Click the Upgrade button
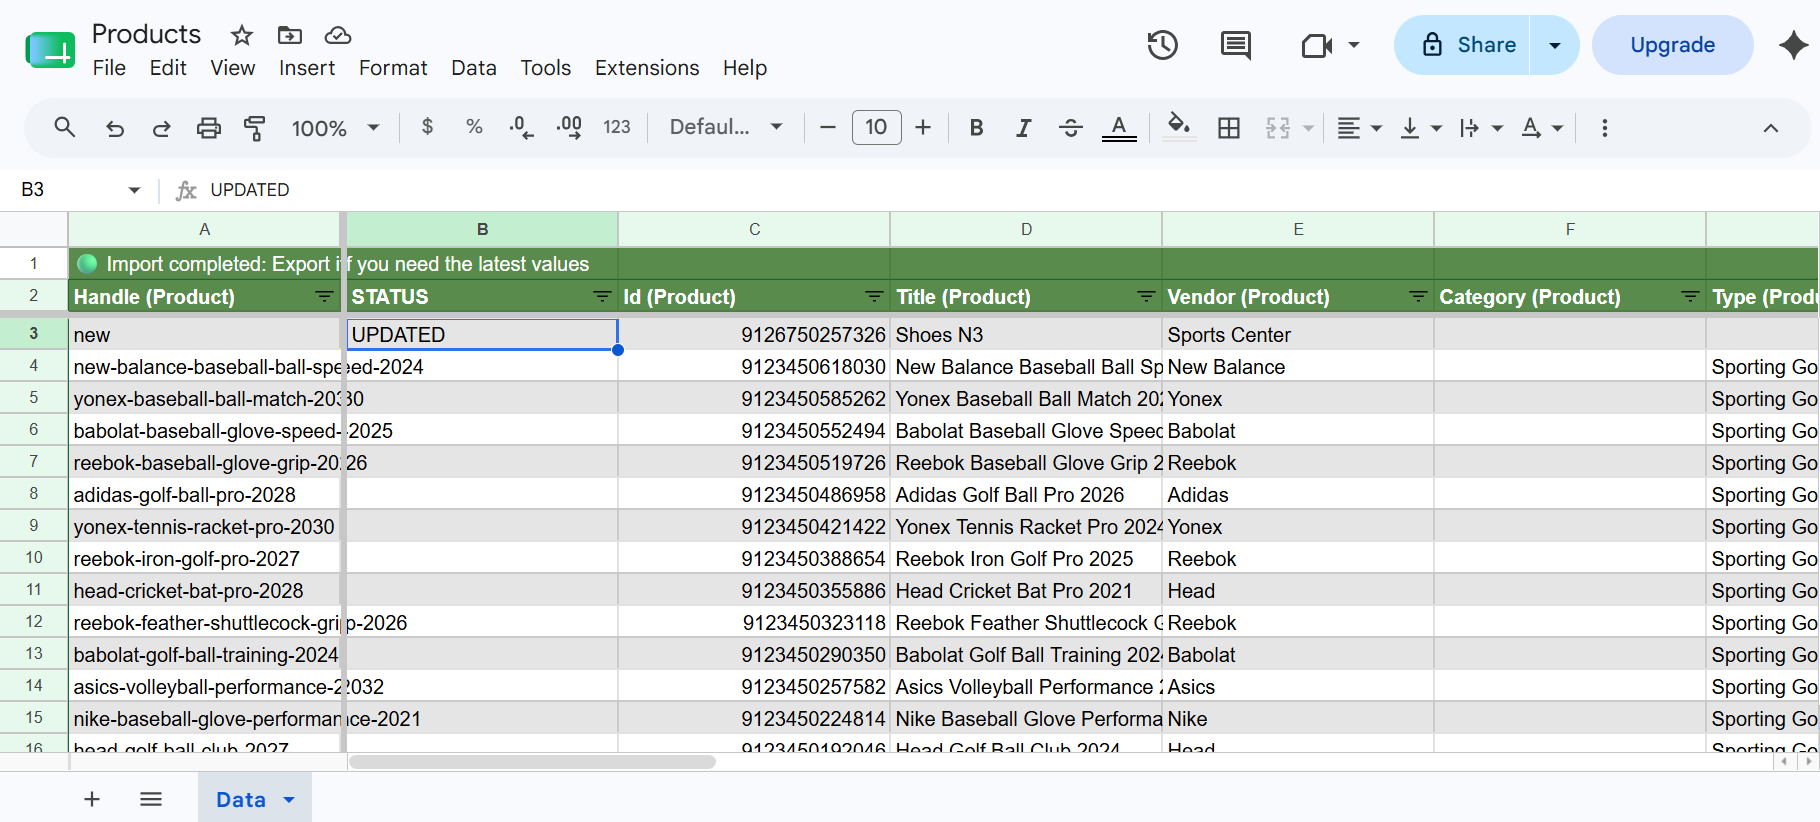This screenshot has width=1820, height=822. 1673,45
